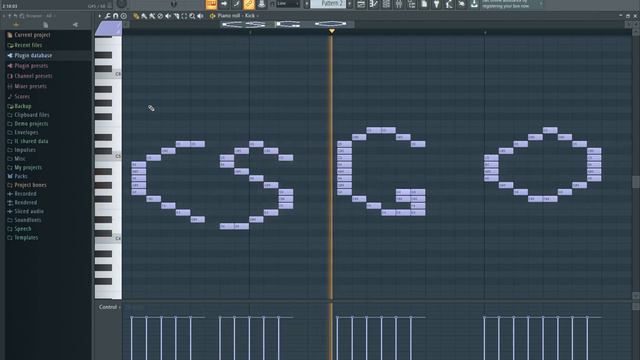Open the Sliced audio folder
The width and height of the screenshot is (640, 360).
click(29, 211)
